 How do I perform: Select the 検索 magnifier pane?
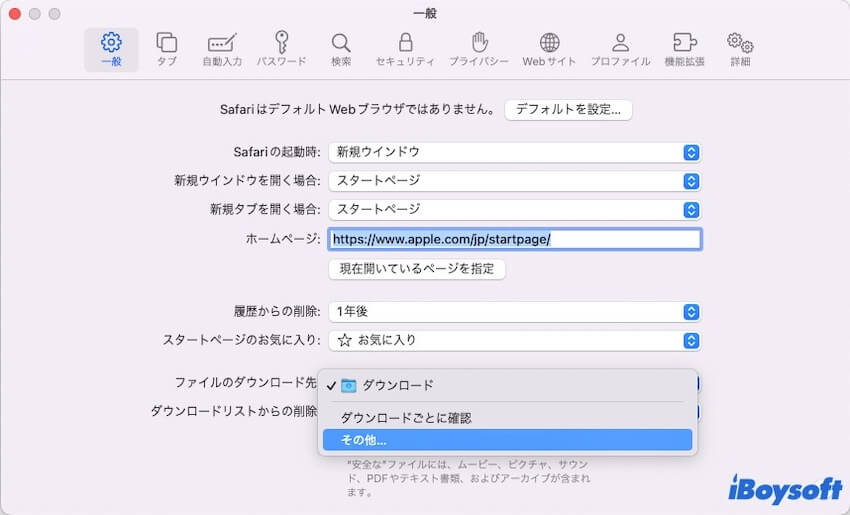point(341,50)
